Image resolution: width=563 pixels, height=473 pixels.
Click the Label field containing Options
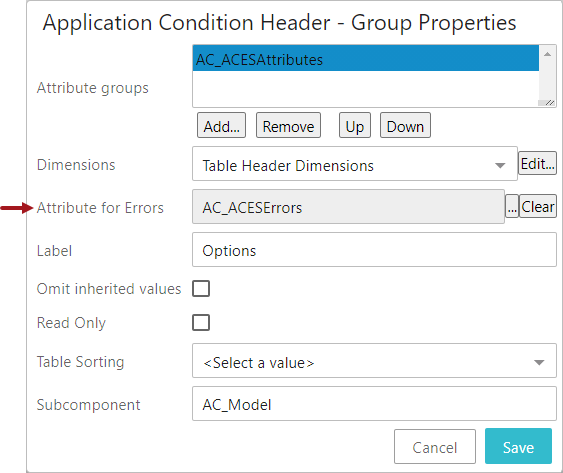pyautogui.click(x=374, y=250)
